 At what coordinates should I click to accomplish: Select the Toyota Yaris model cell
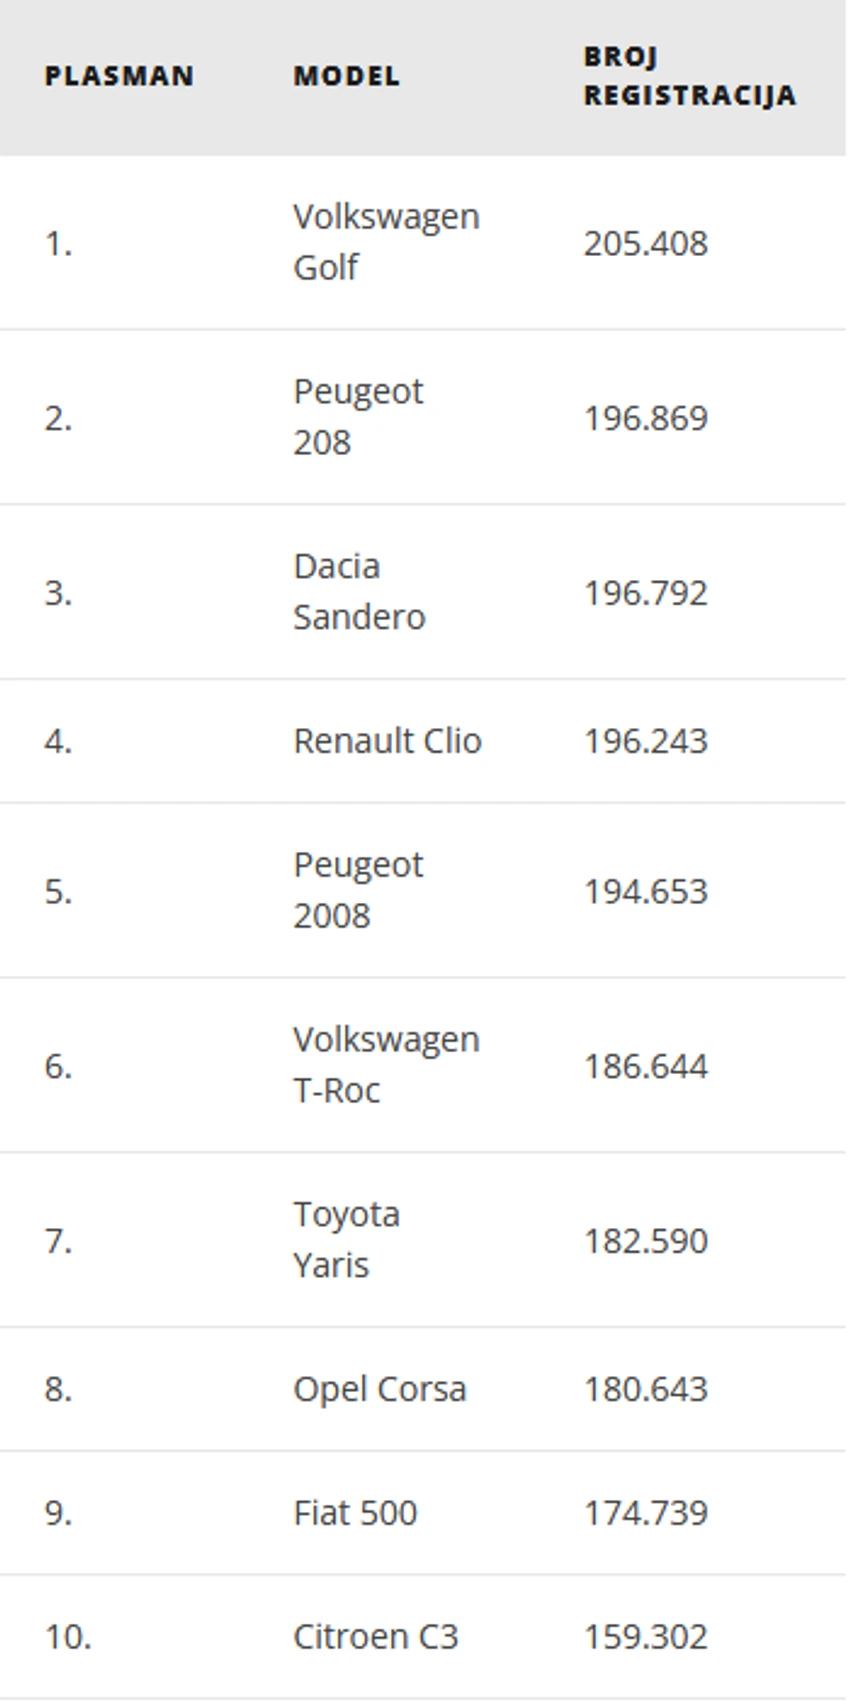click(x=346, y=1240)
